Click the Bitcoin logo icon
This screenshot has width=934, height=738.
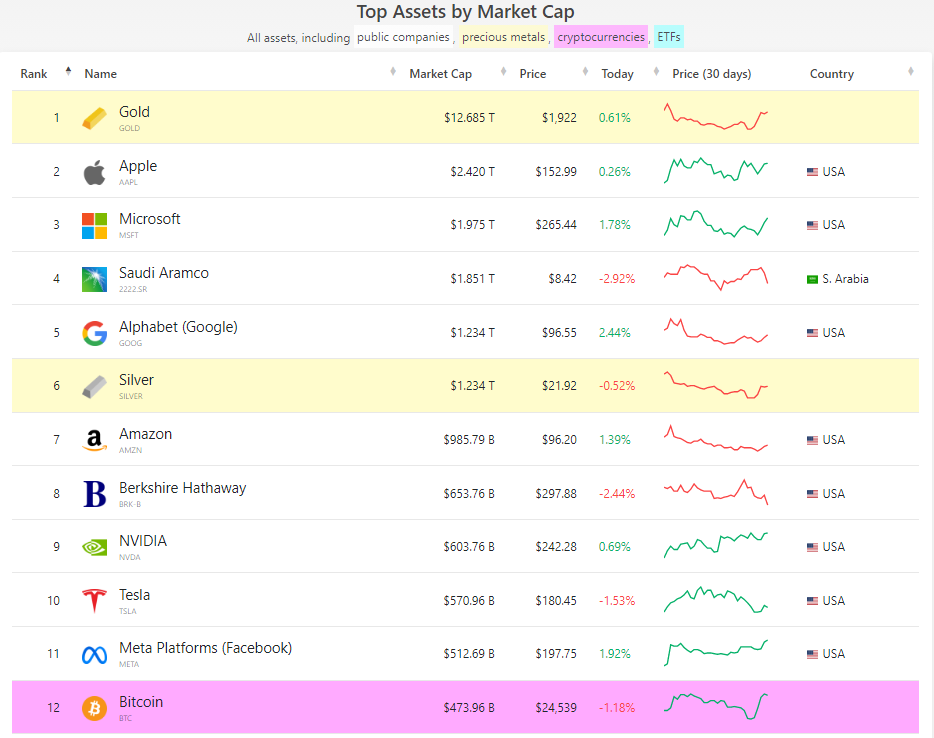(94, 708)
